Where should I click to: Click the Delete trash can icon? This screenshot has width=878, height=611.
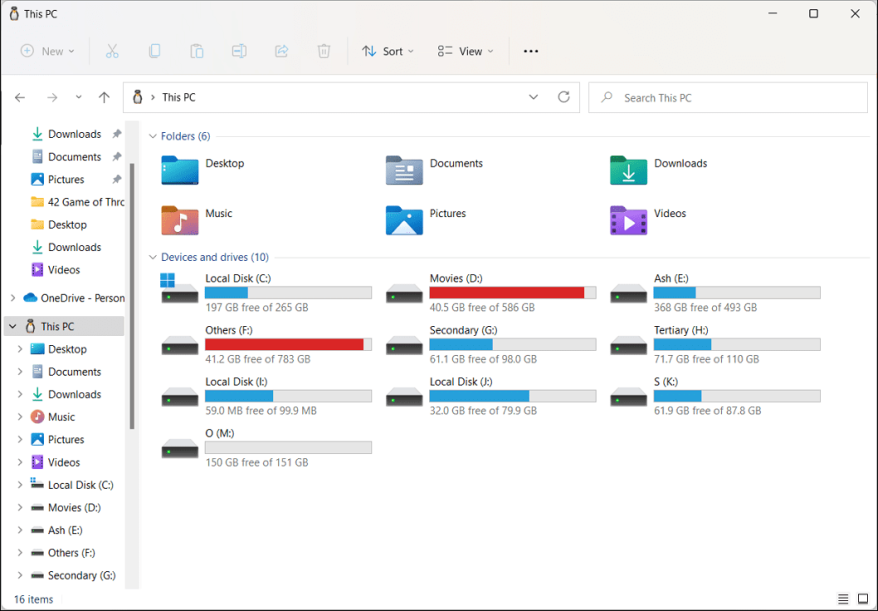pyautogui.click(x=324, y=51)
